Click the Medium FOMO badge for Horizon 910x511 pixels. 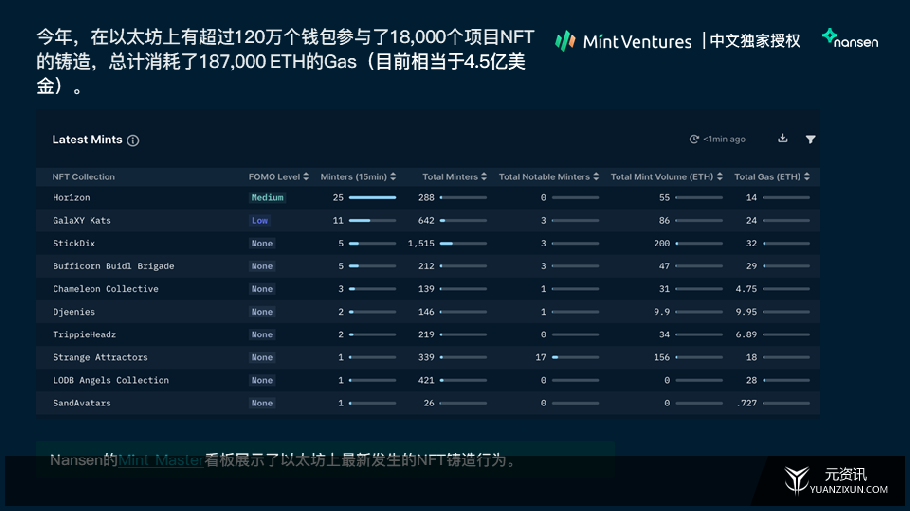coord(267,197)
